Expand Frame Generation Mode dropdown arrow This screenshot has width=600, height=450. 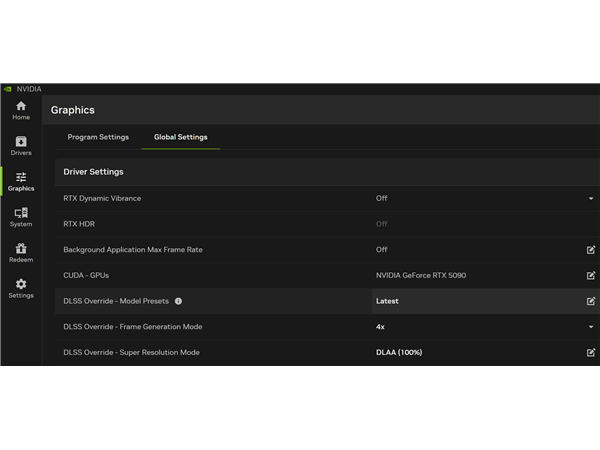591,327
